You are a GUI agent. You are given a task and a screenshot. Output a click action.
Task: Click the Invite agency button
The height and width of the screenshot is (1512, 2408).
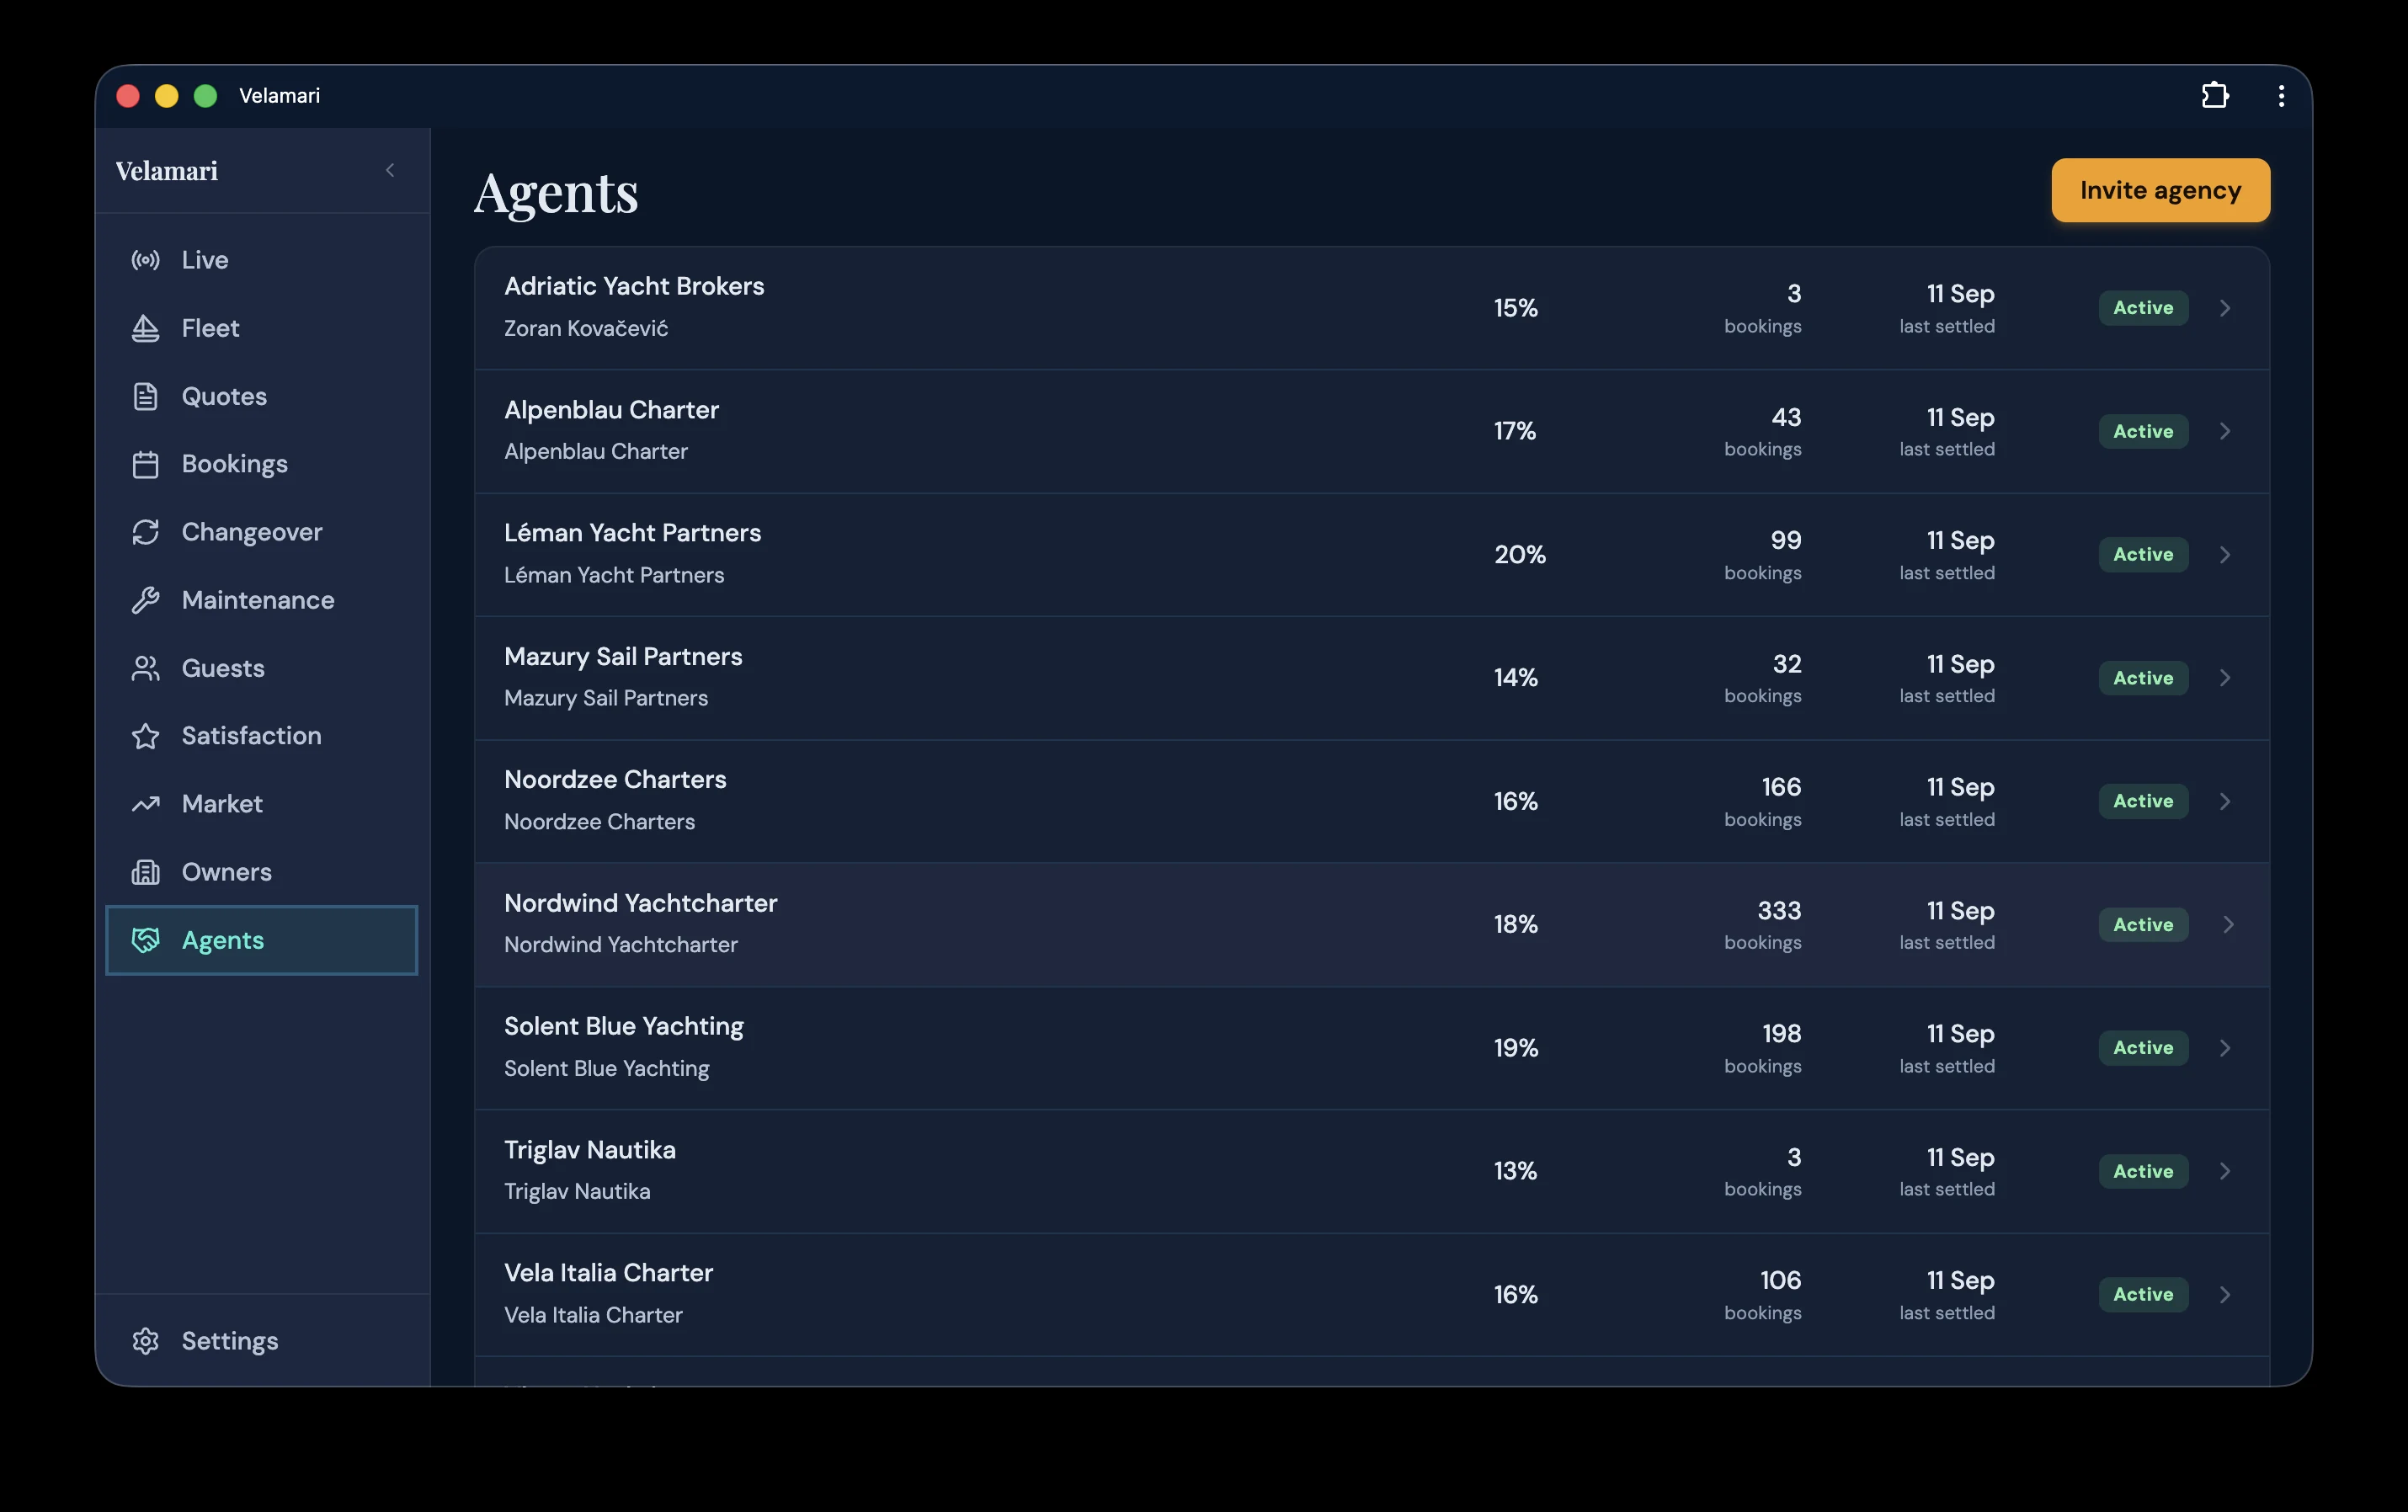pos(2160,190)
